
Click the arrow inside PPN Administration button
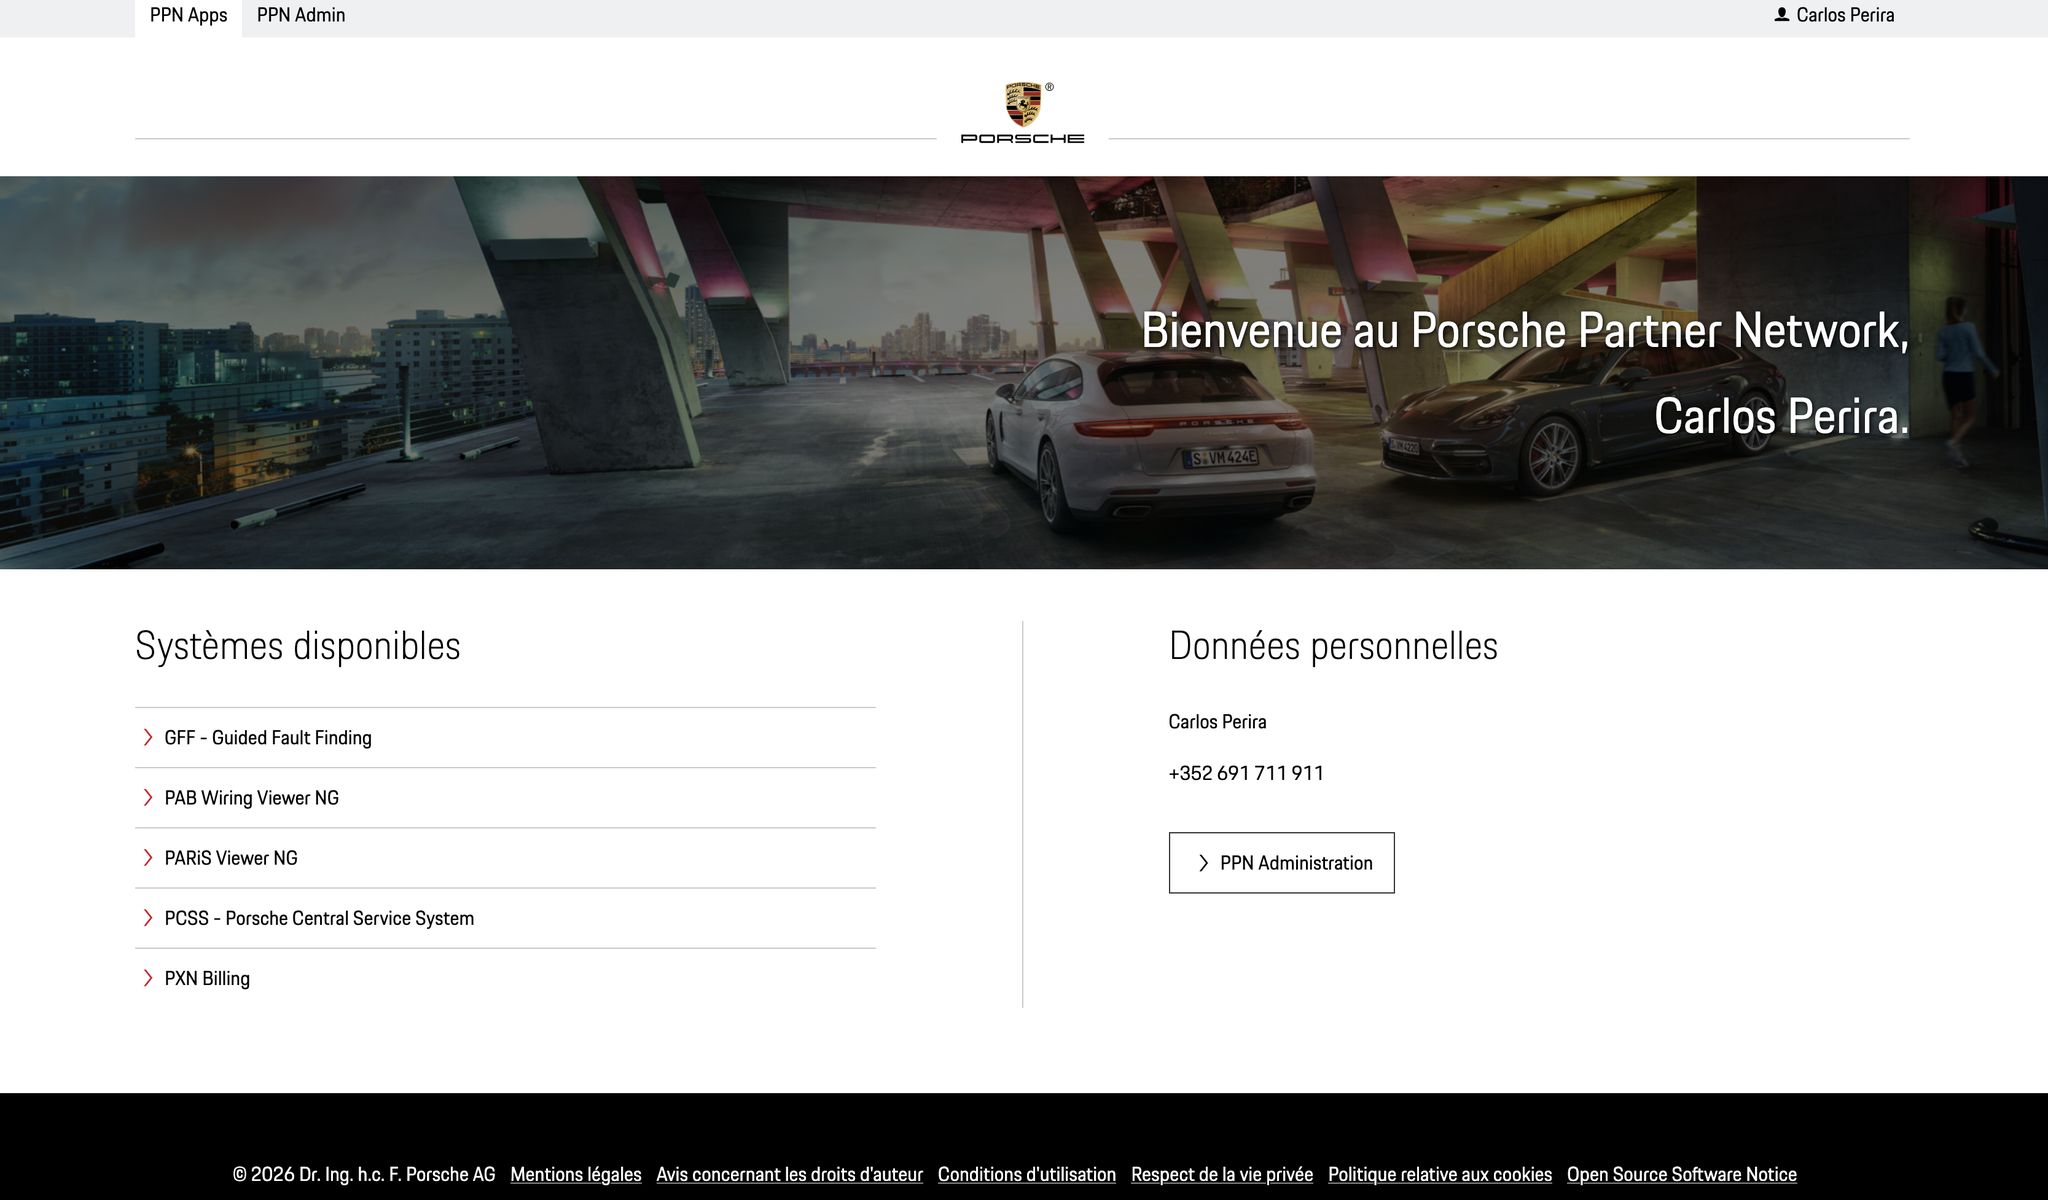coord(1204,863)
